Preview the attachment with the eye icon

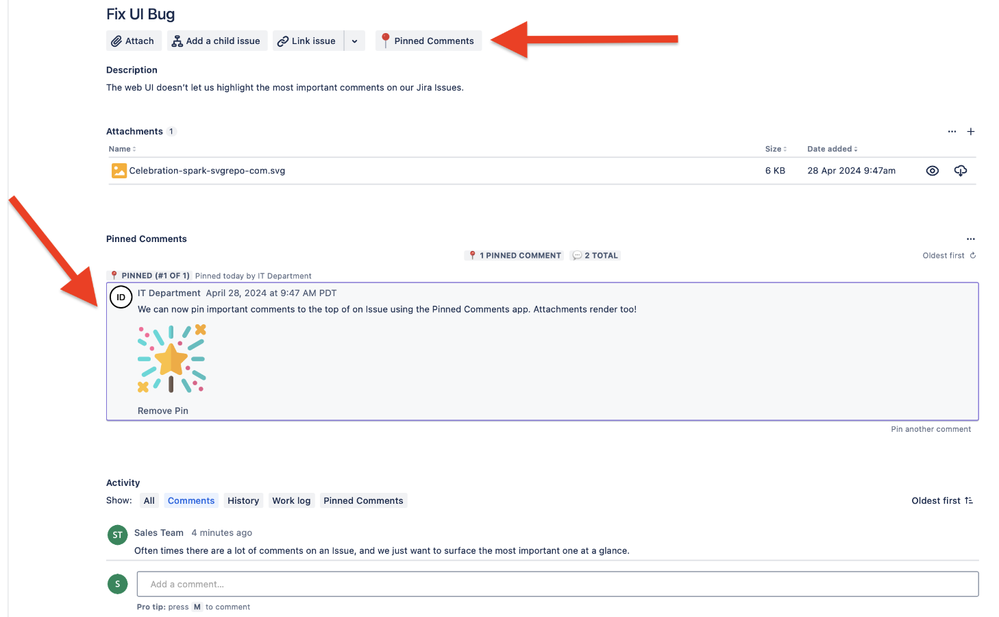point(932,170)
